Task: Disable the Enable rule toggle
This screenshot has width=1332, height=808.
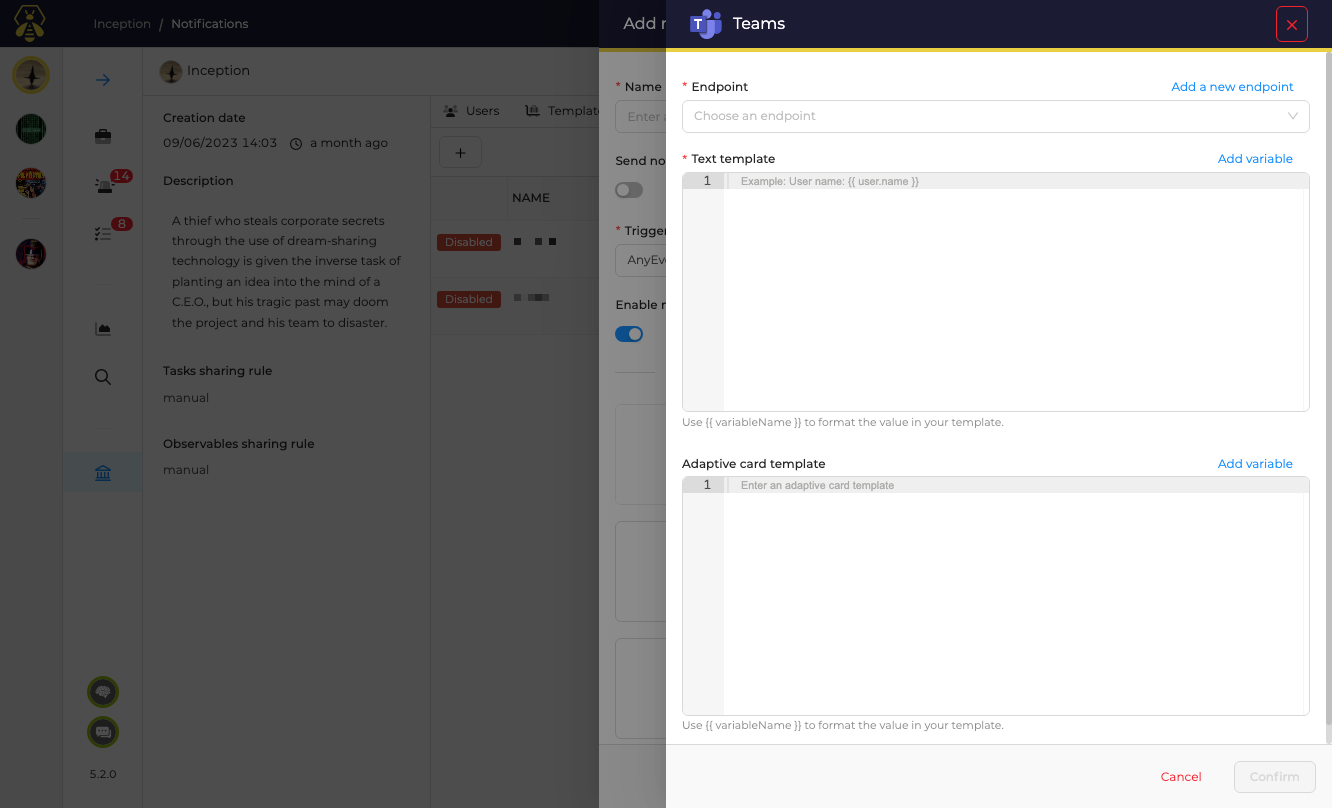Action: click(x=629, y=333)
